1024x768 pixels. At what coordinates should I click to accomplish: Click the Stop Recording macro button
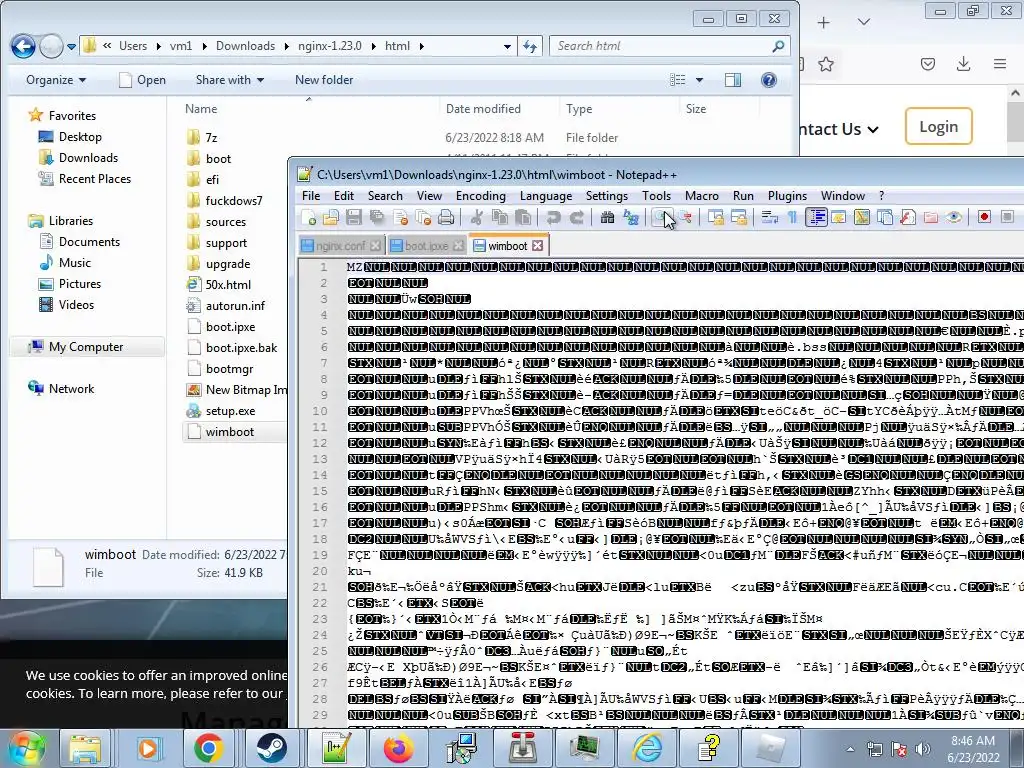point(1007,217)
